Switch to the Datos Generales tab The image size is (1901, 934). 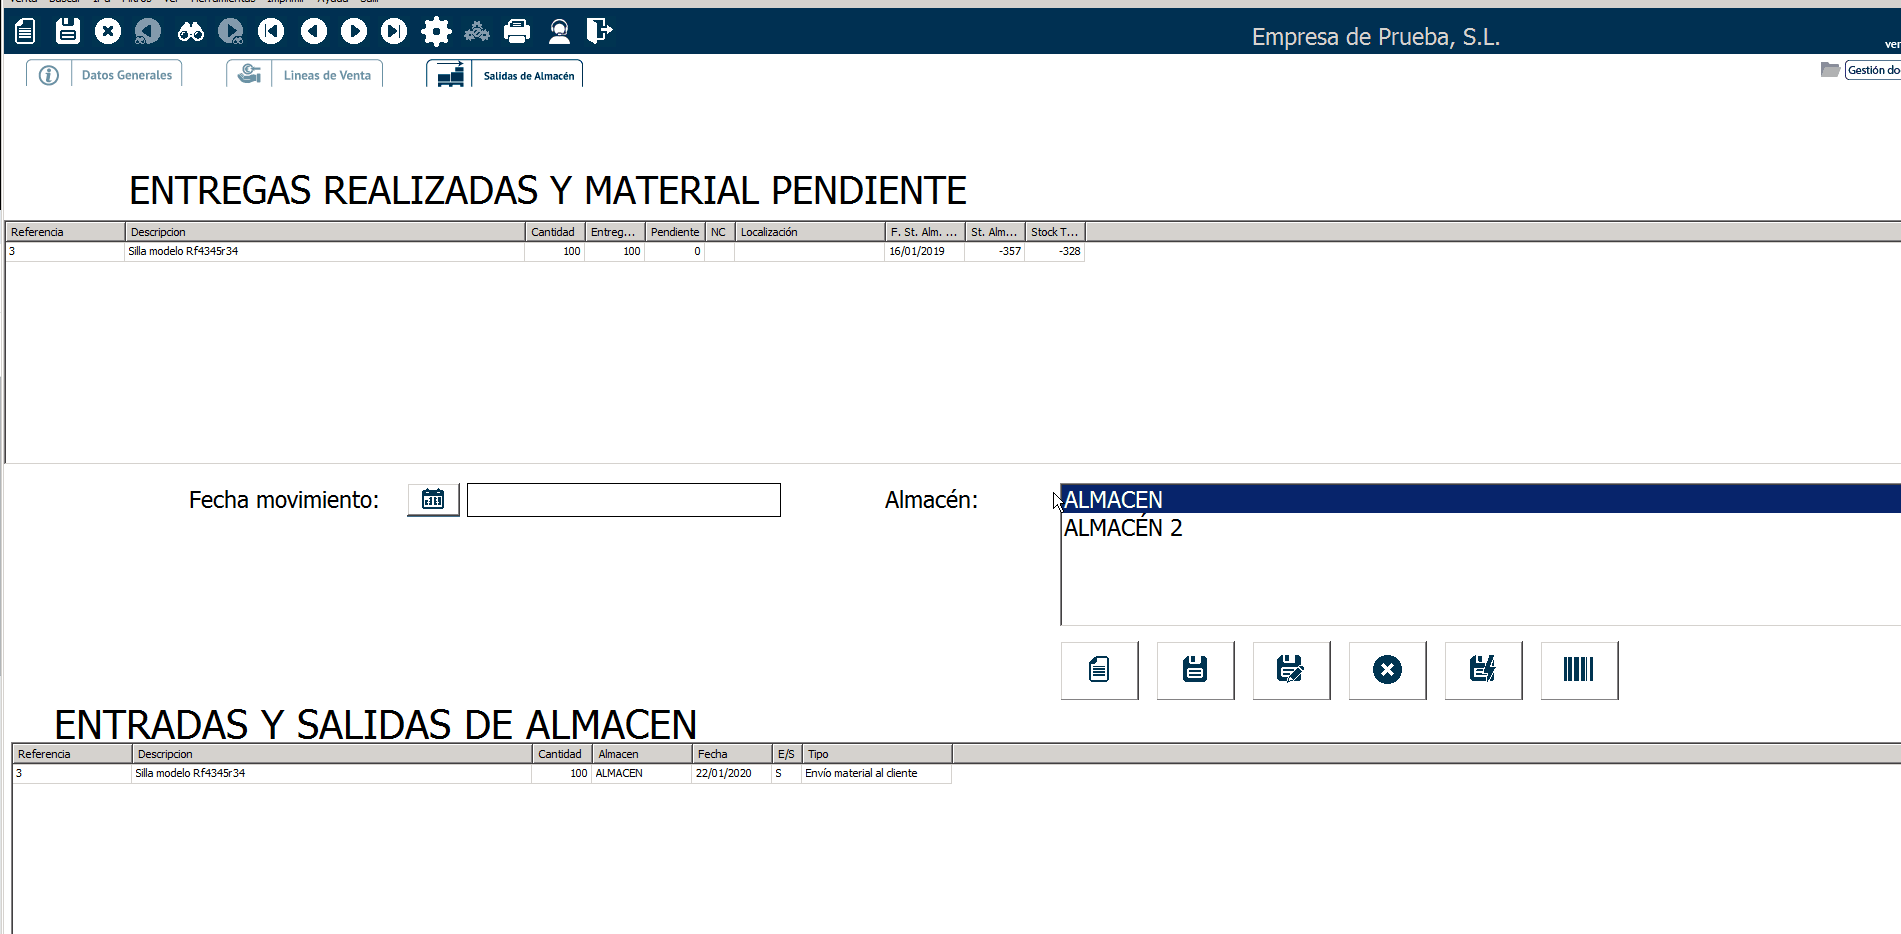(126, 75)
